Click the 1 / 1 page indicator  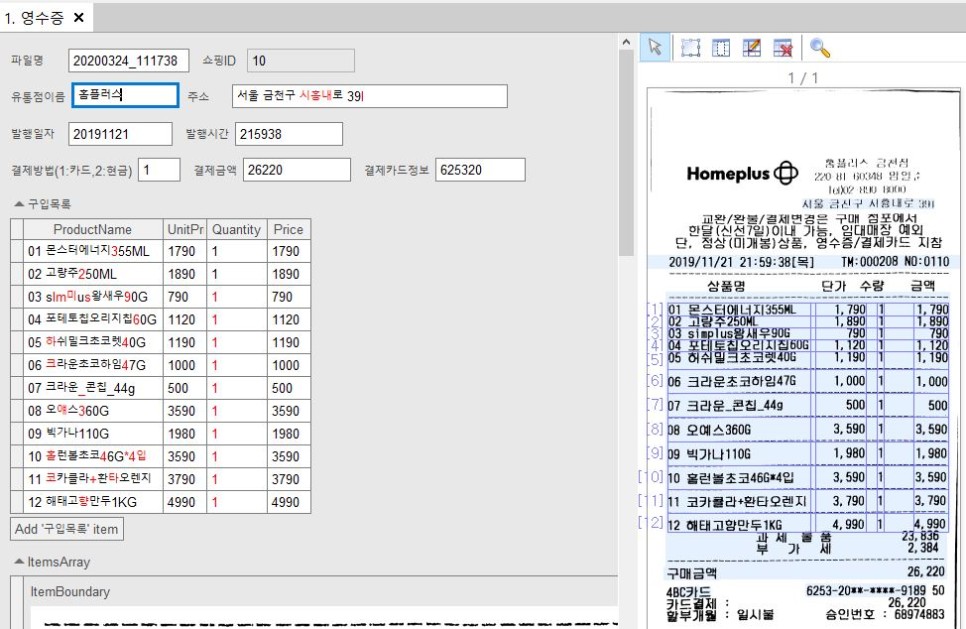[x=803, y=78]
